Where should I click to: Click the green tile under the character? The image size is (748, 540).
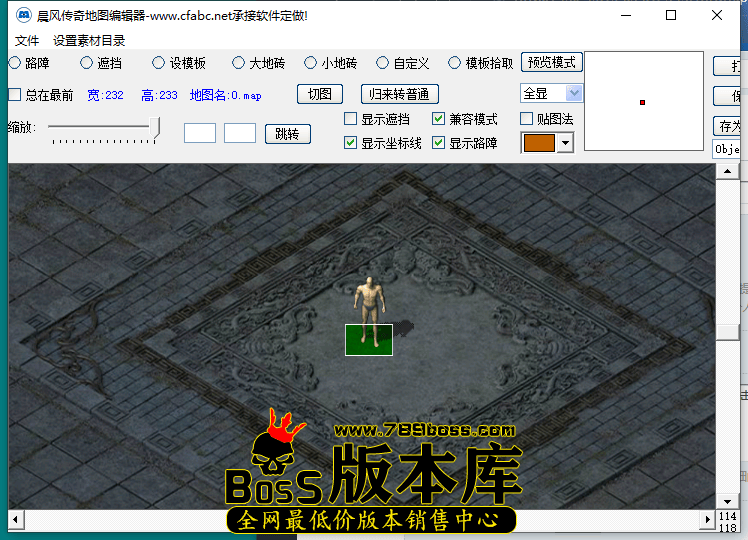(369, 340)
